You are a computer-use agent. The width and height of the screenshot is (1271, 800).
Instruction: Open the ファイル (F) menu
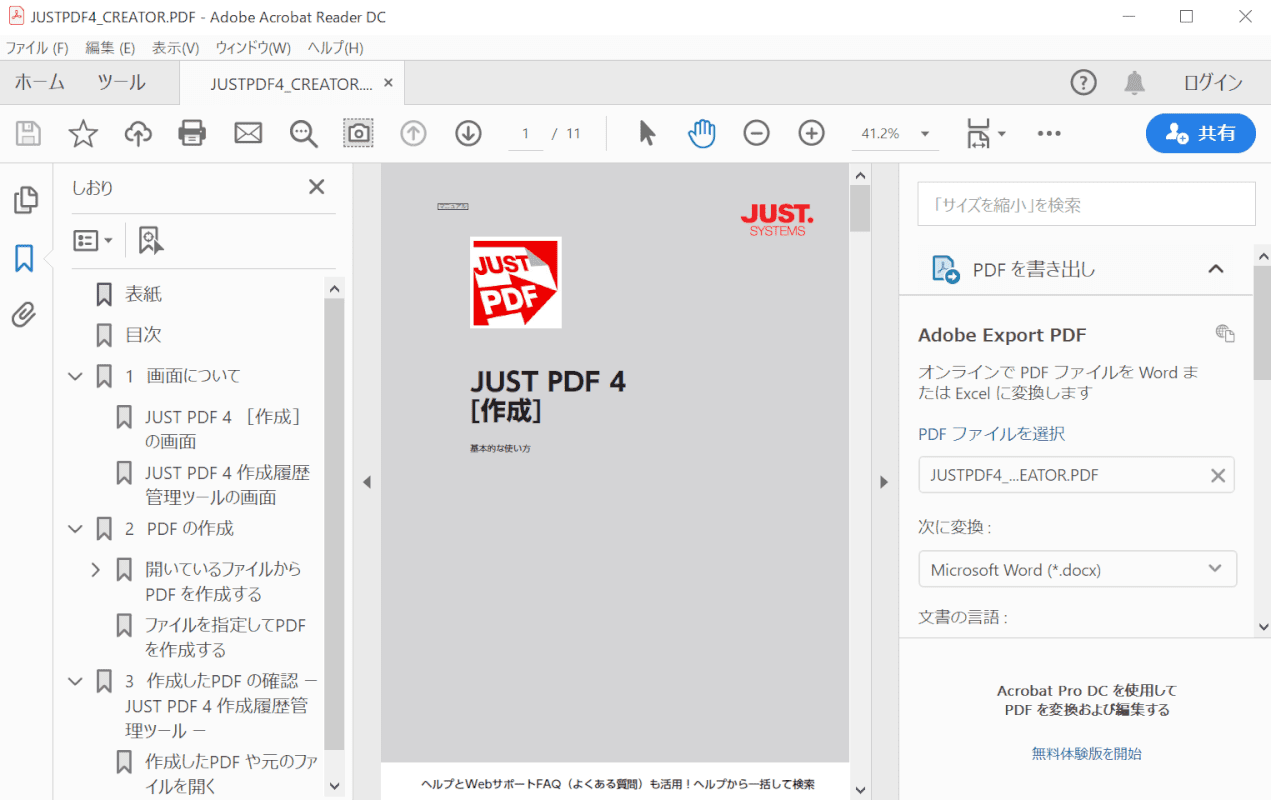pos(37,48)
